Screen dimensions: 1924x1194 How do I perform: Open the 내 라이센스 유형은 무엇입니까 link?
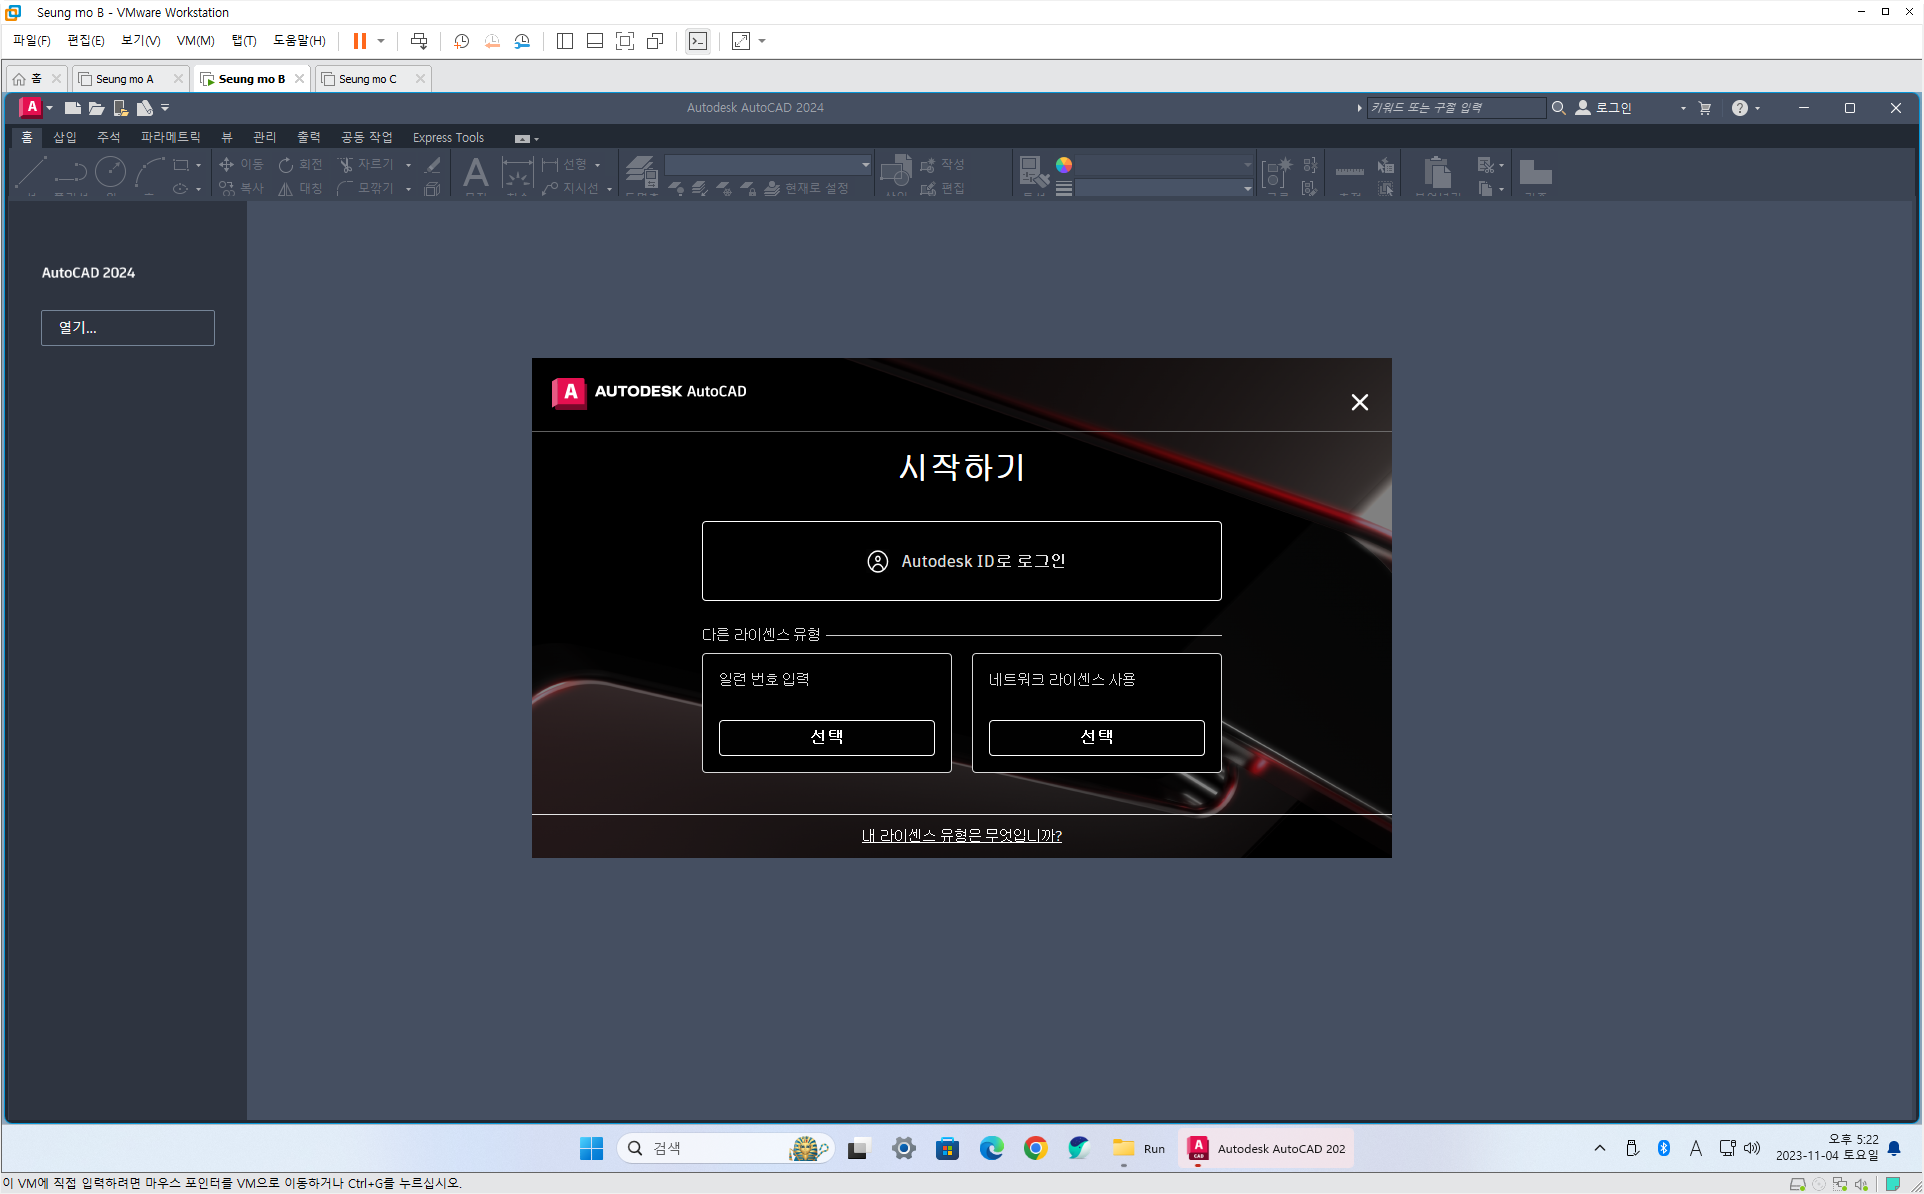(x=961, y=836)
